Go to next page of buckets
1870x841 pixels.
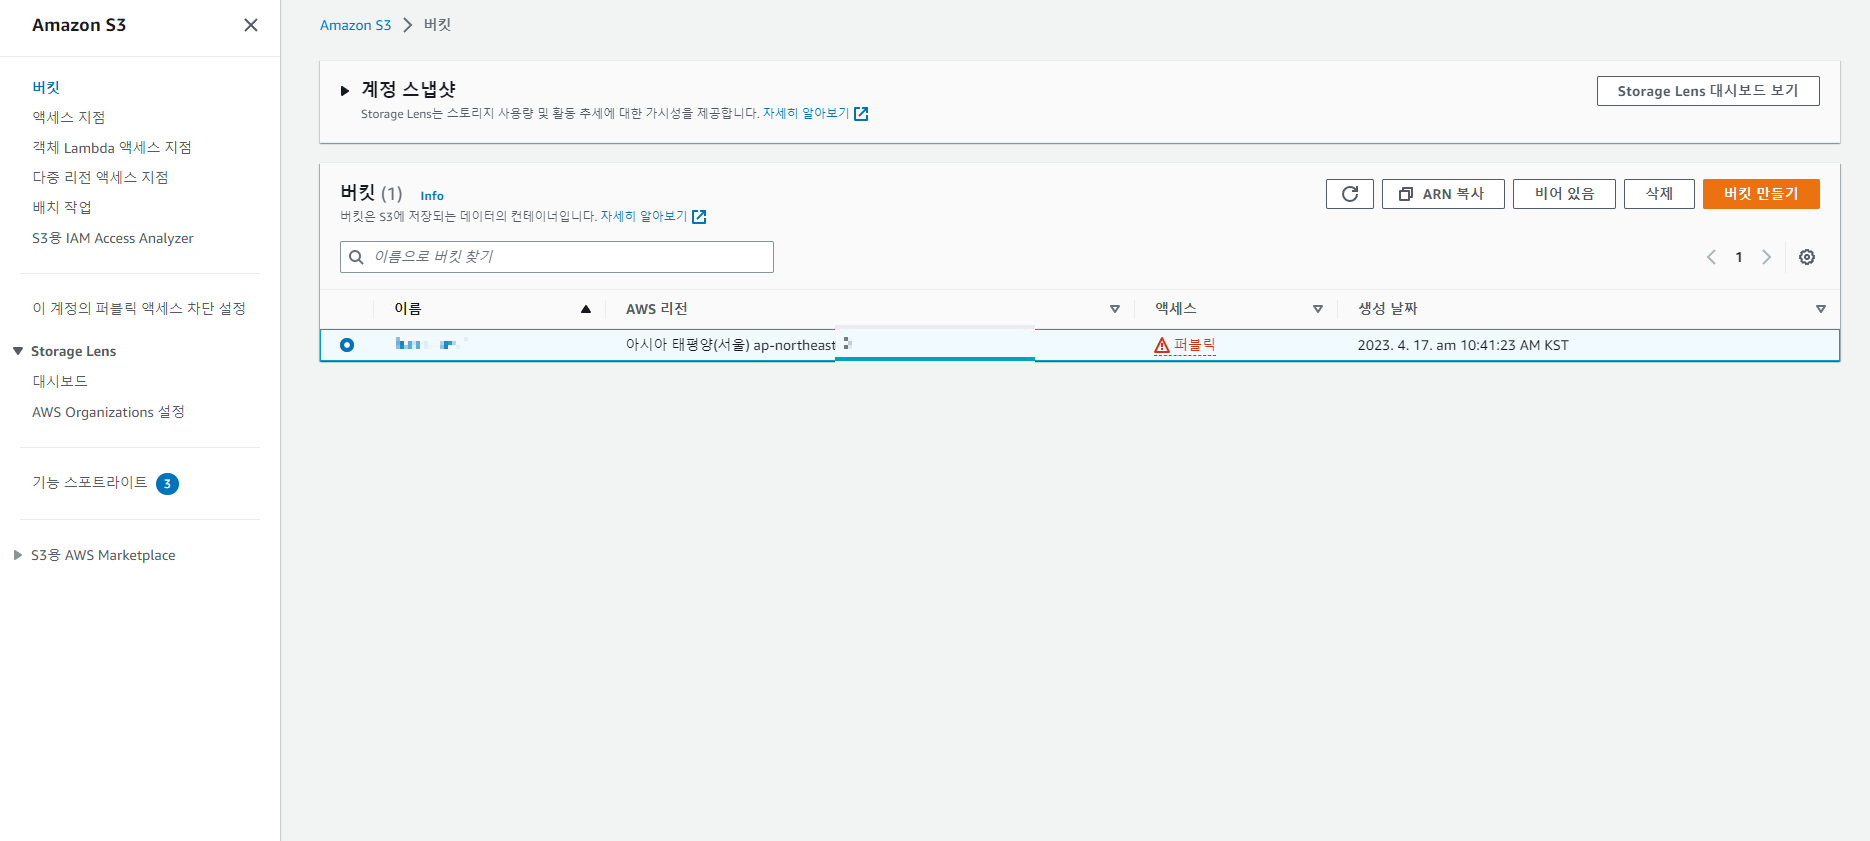1767,257
